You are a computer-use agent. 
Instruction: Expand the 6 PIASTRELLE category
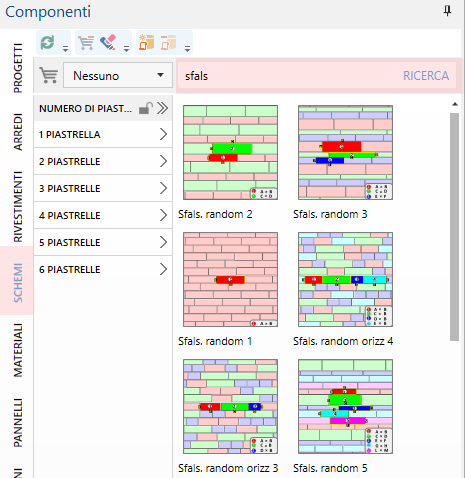103,269
